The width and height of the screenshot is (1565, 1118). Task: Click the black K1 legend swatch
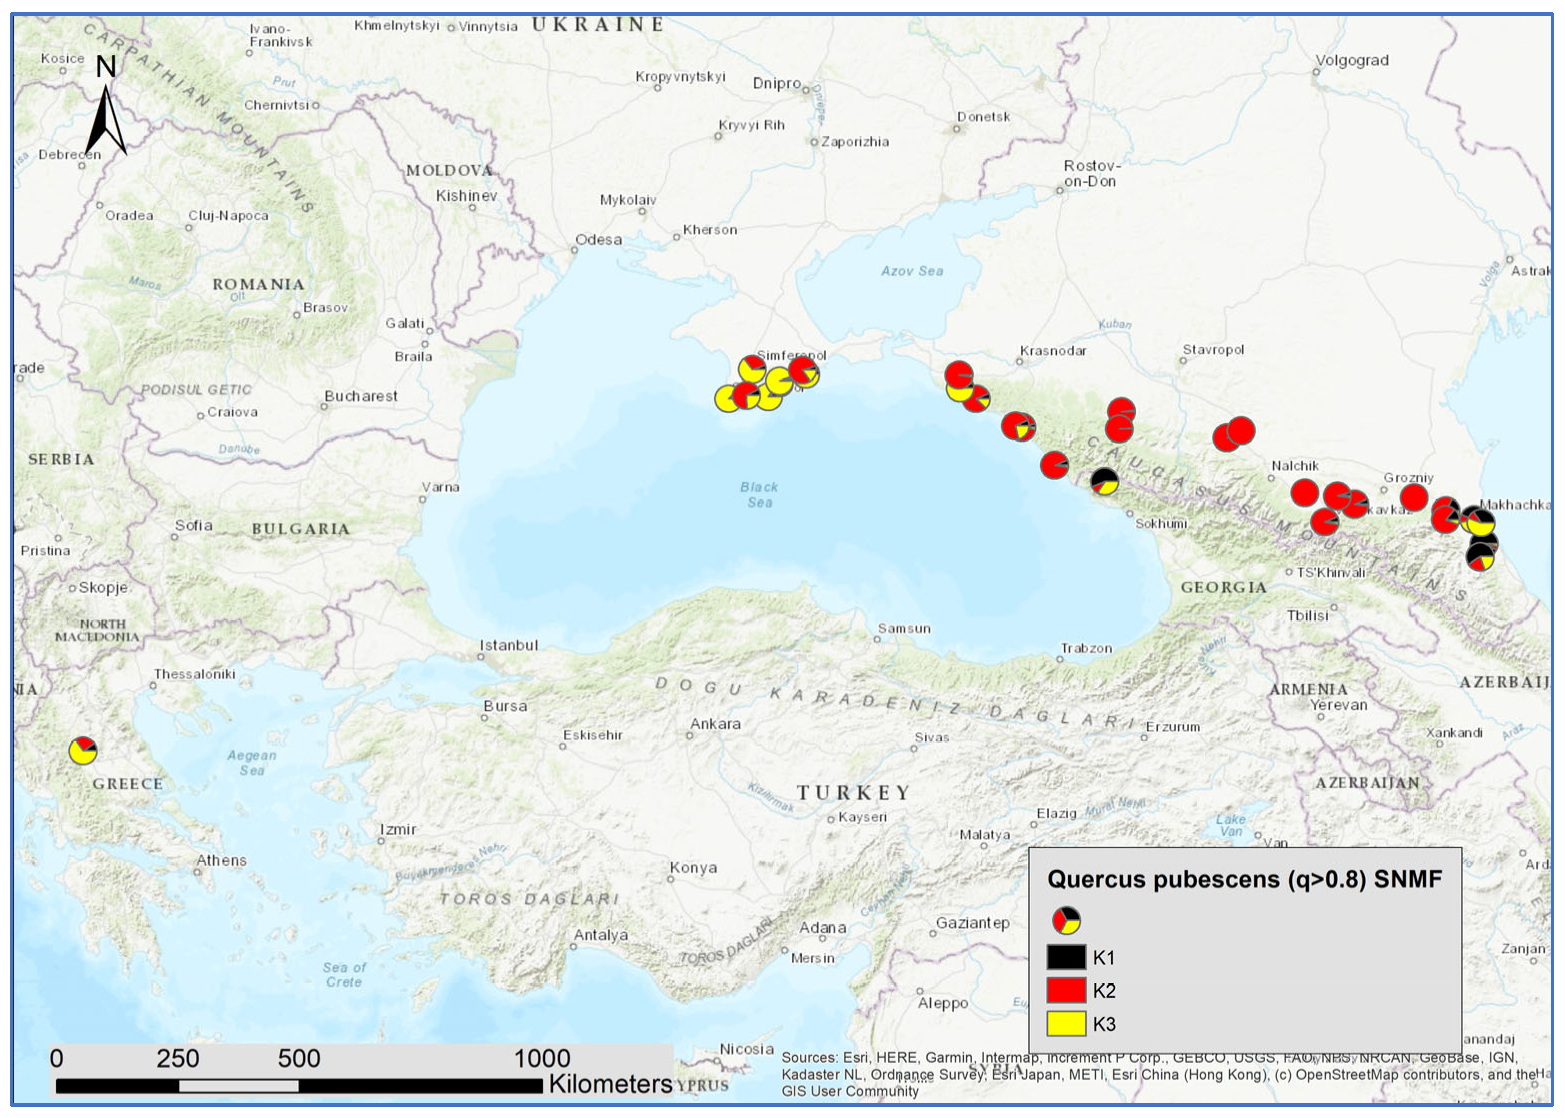(1066, 957)
